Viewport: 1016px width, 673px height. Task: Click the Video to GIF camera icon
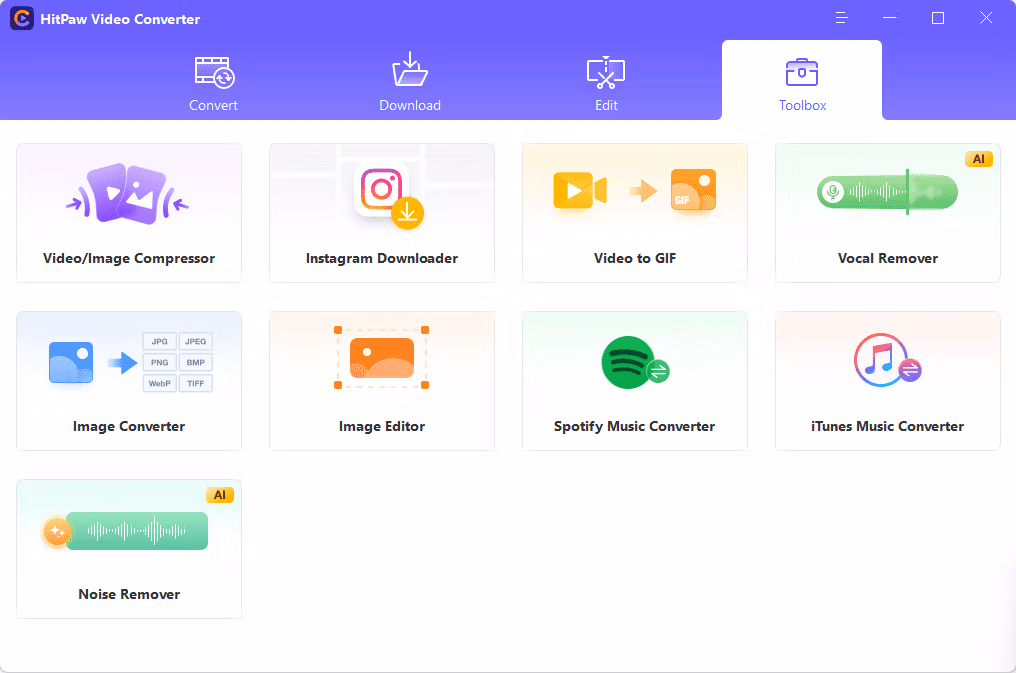click(x=580, y=190)
